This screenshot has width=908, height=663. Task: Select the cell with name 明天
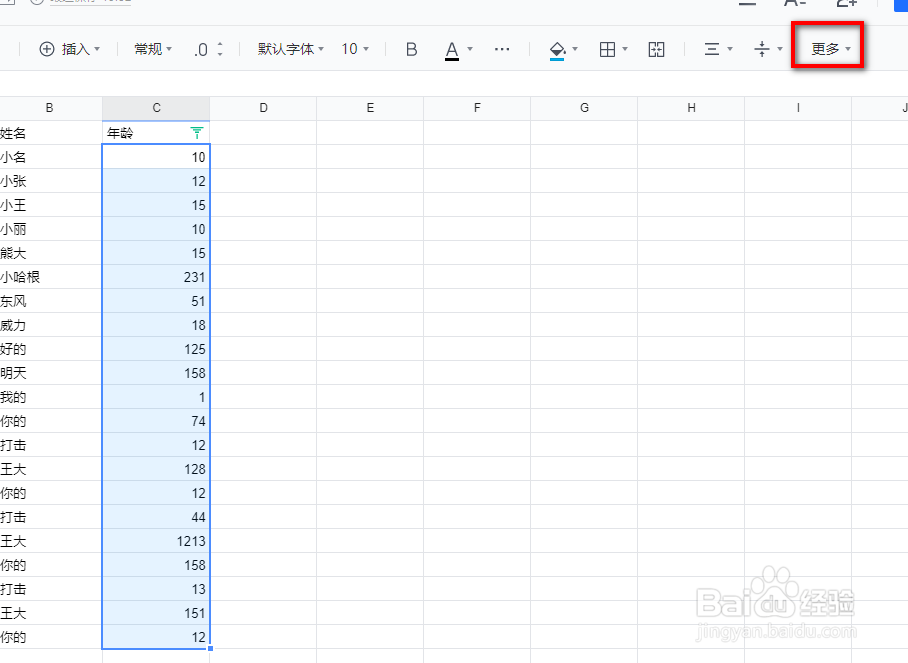51,373
